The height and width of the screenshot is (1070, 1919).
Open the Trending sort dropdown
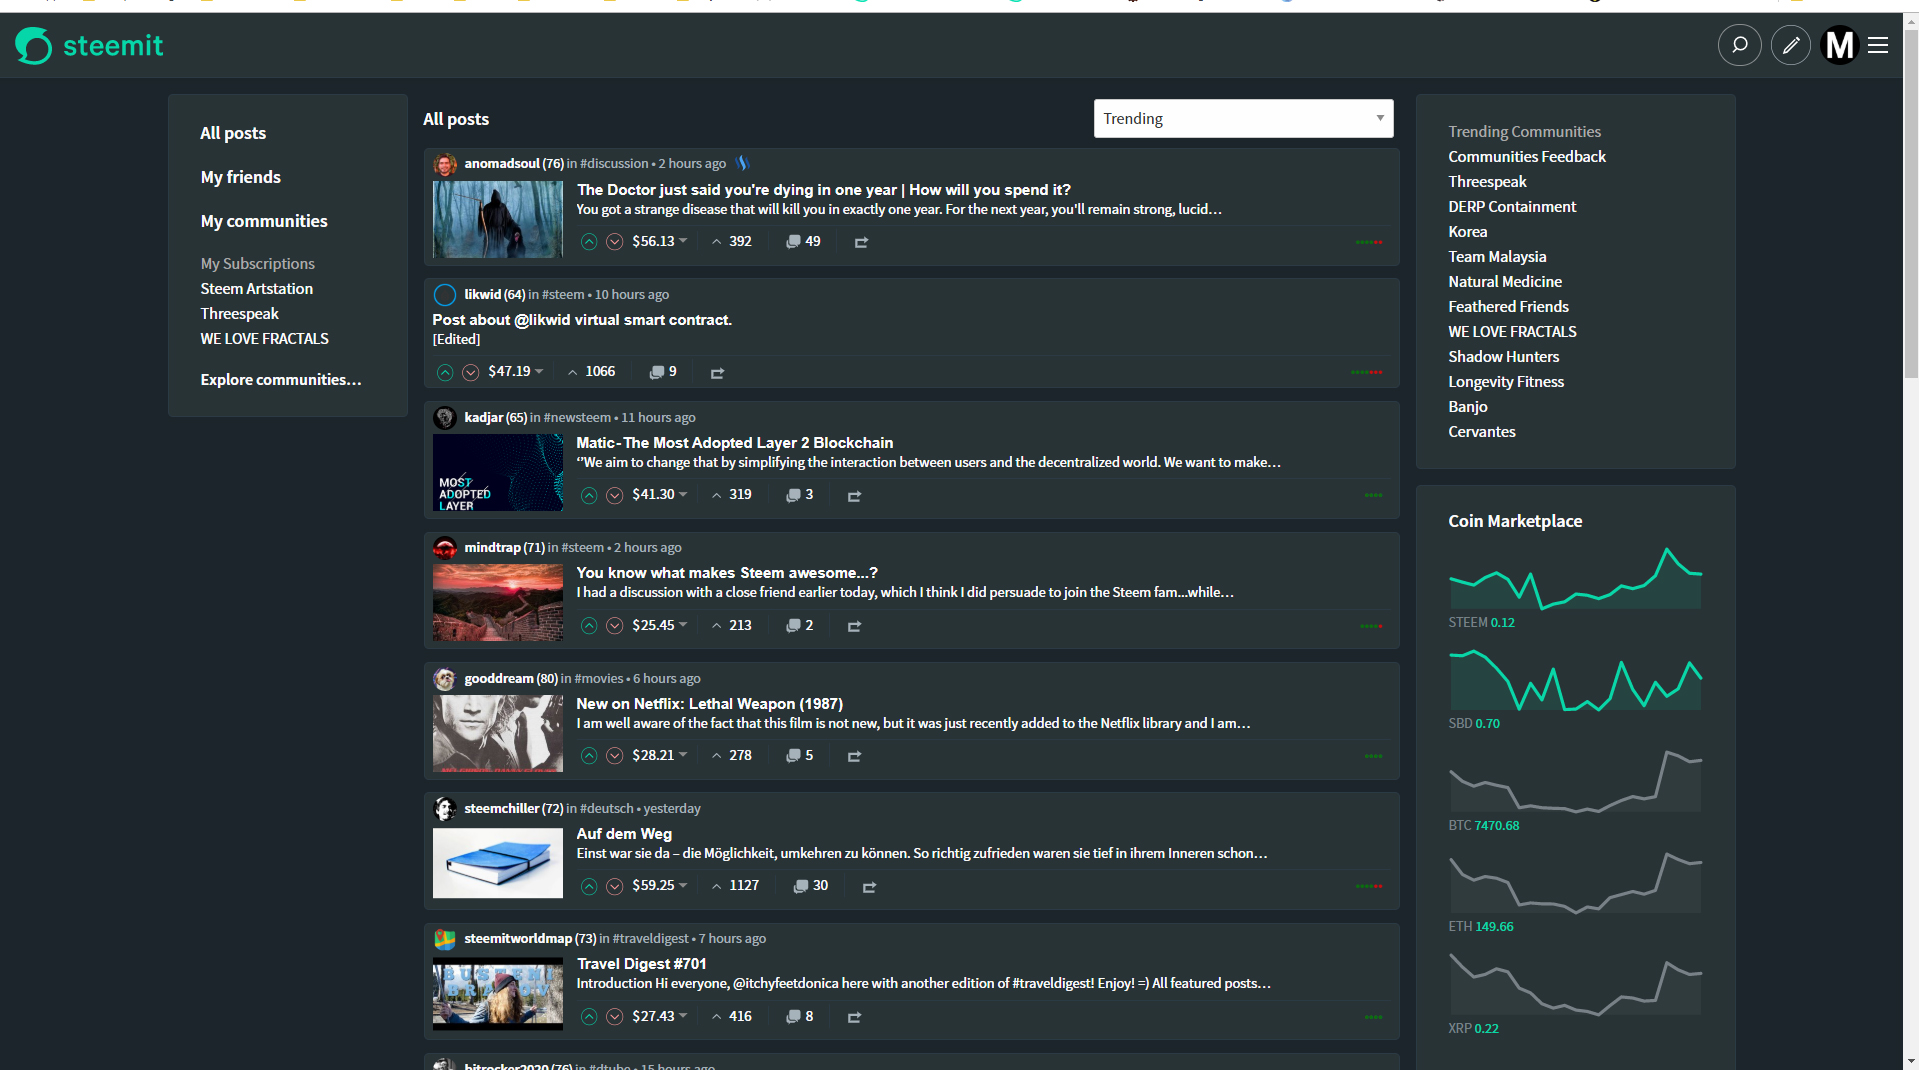1243,119
